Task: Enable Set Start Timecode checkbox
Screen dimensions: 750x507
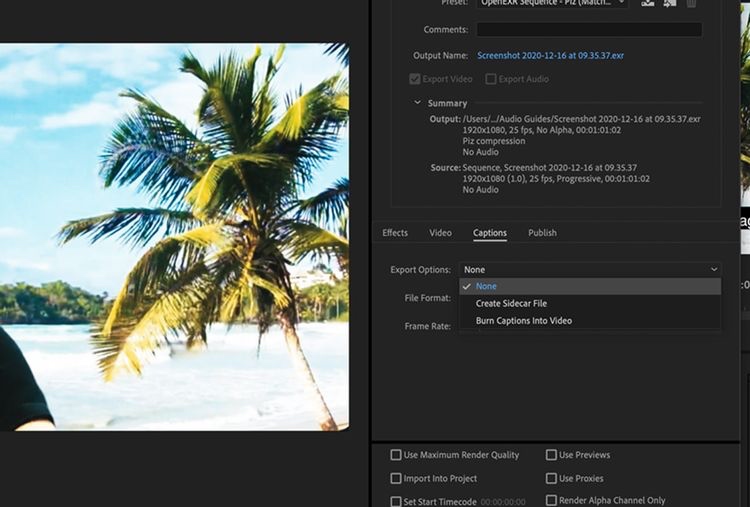Action: click(x=396, y=501)
